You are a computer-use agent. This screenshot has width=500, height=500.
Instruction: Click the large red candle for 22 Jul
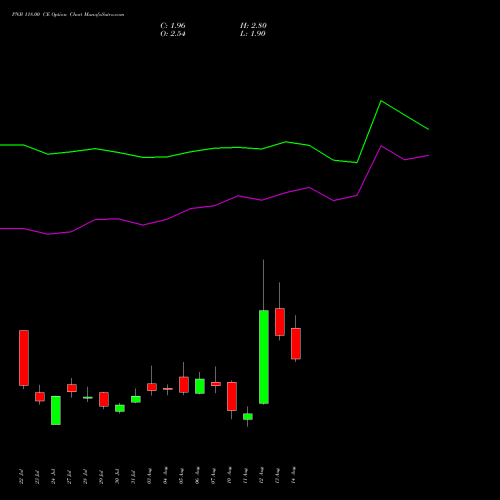(x=24, y=358)
